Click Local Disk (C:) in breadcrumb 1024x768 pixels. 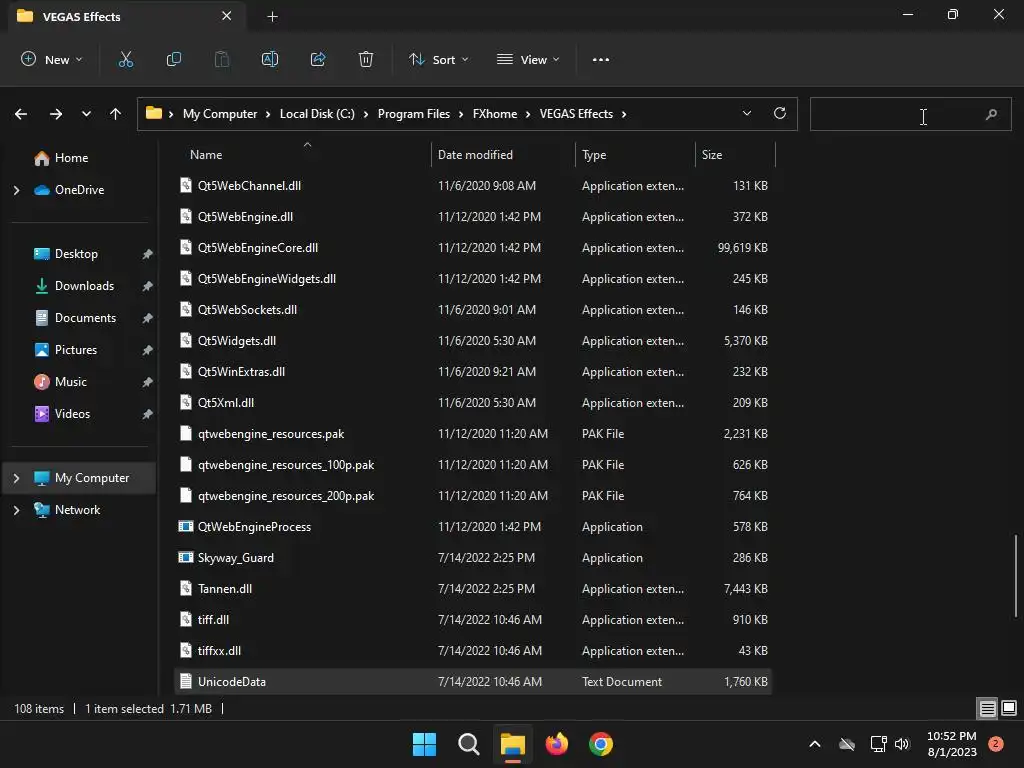click(x=317, y=114)
